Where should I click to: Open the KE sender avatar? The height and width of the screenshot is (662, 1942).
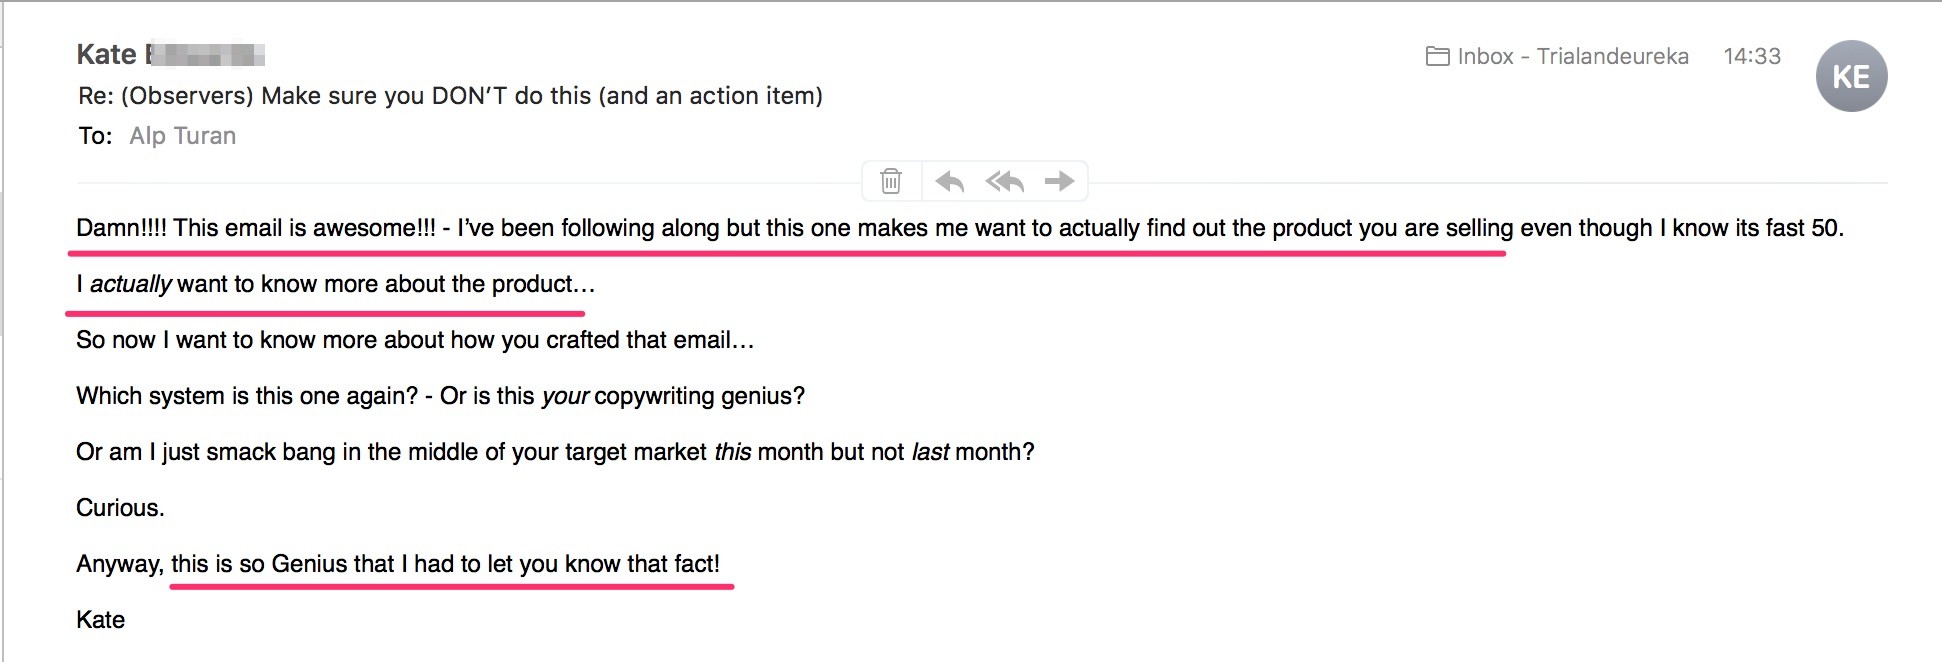1851,76
